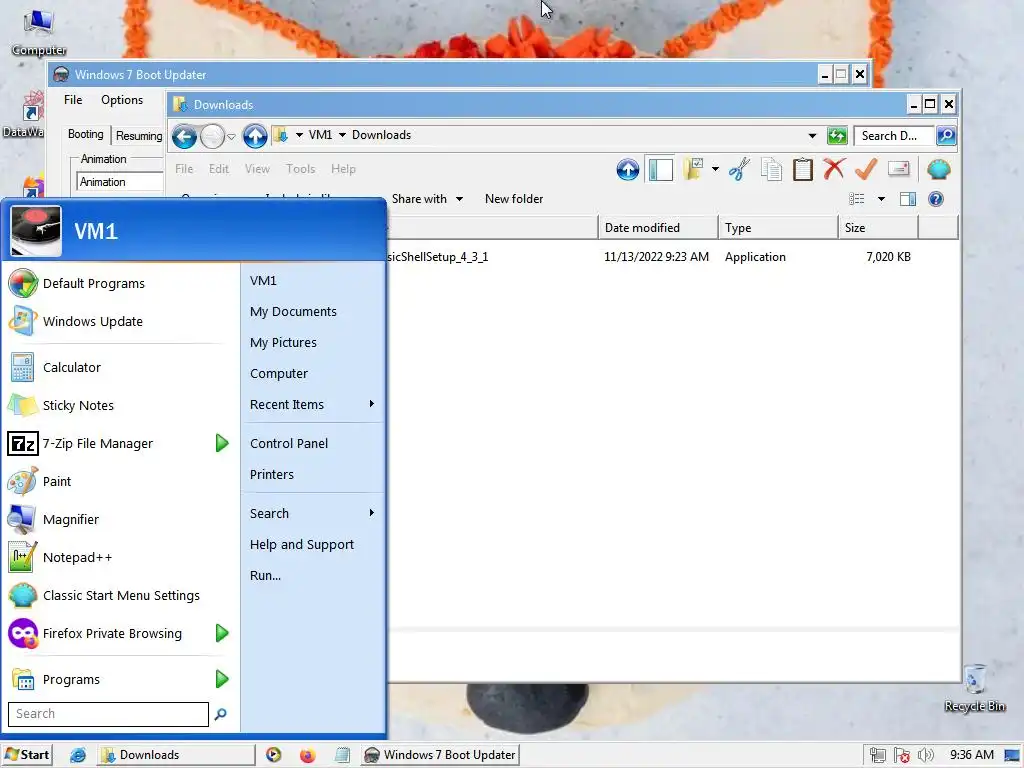
Task: Toggle the preview pane button
Action: [908, 199]
